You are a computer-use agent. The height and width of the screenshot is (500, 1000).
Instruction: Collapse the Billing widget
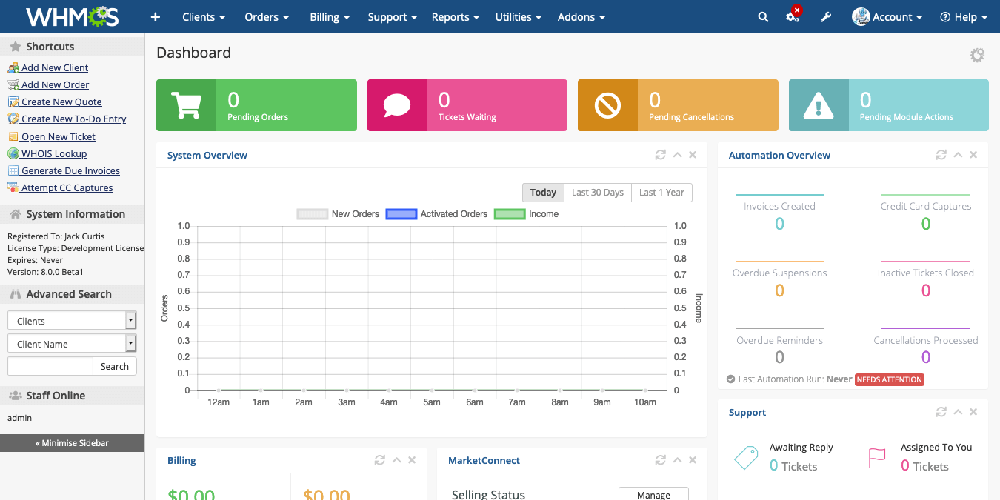point(397,460)
